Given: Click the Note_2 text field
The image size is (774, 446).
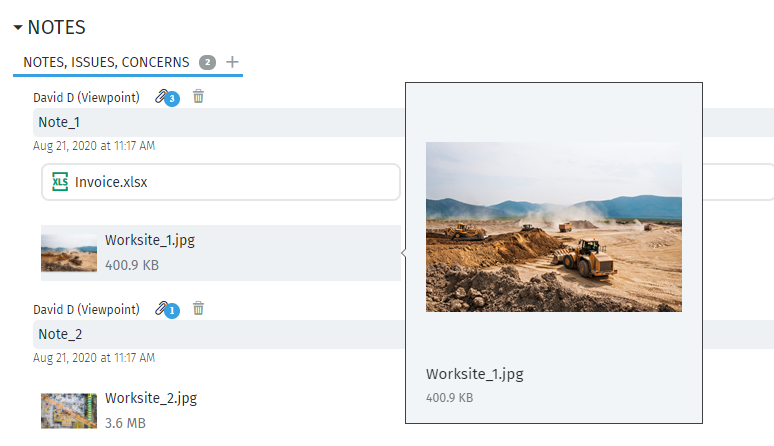Looking at the screenshot, I should coord(219,334).
